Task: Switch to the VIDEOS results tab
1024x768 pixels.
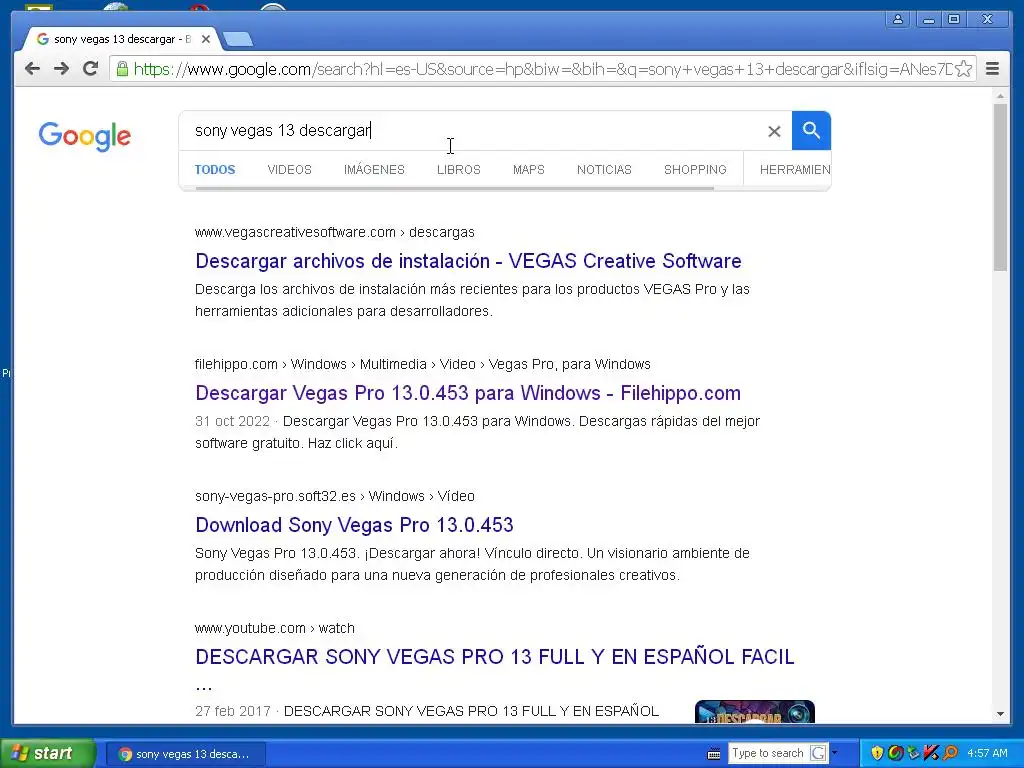Action: [289, 170]
